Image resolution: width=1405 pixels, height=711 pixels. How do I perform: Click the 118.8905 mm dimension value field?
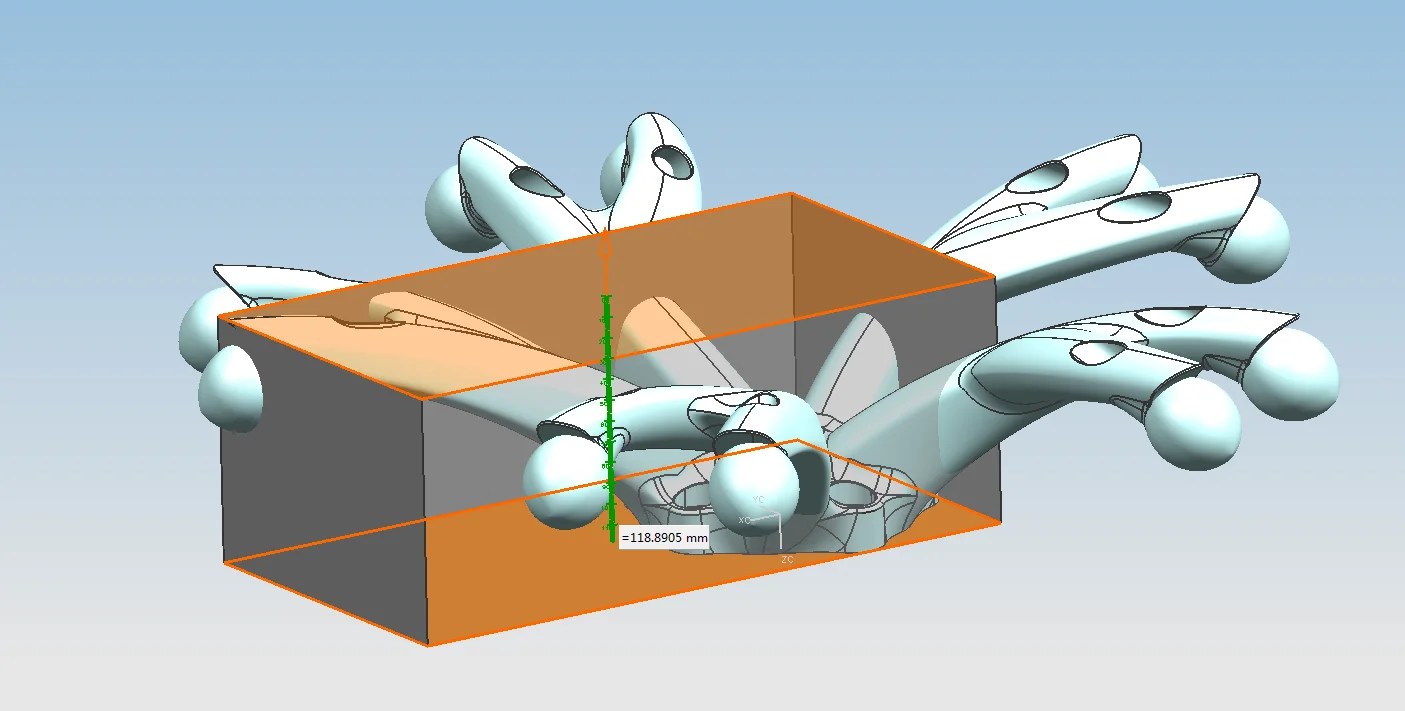click(x=664, y=538)
